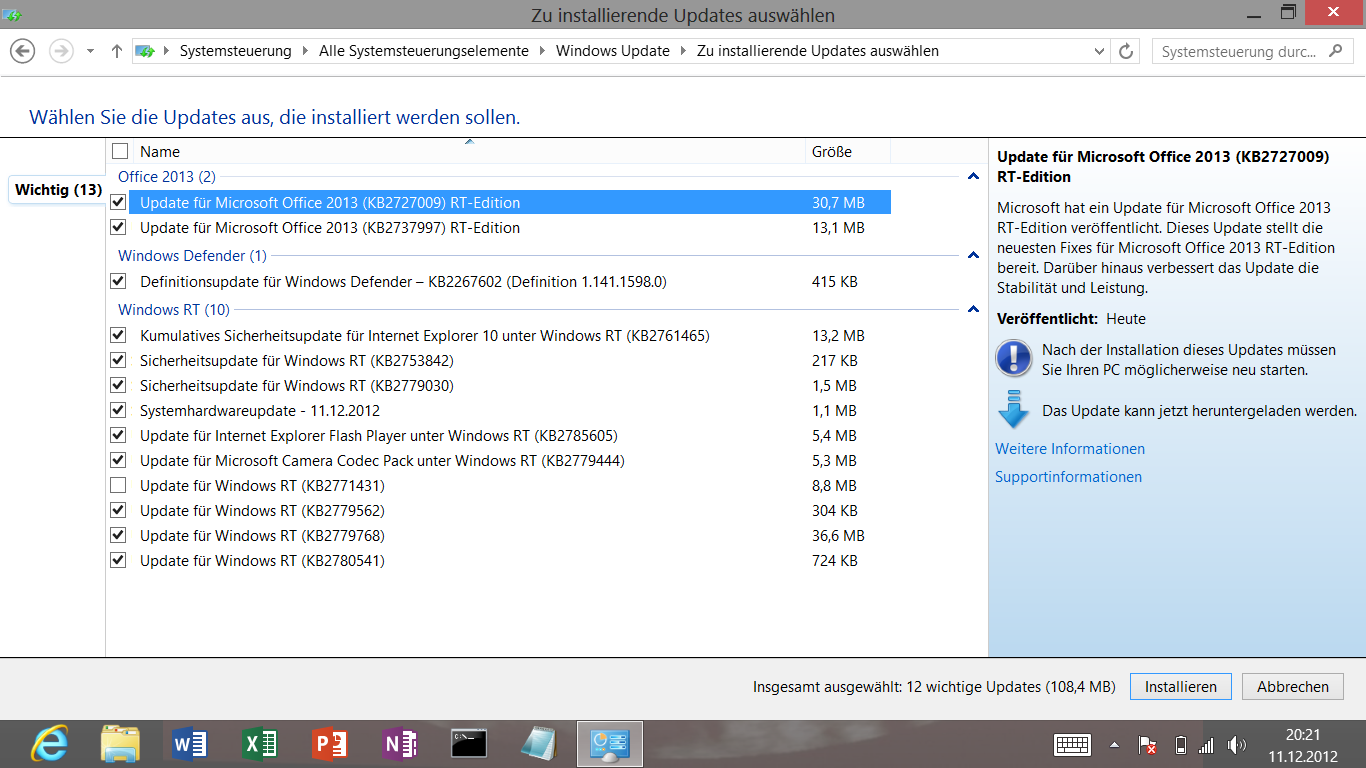Expand breadcrumb arrow after Windows Update
This screenshot has height=768, width=1366.
tap(683, 51)
